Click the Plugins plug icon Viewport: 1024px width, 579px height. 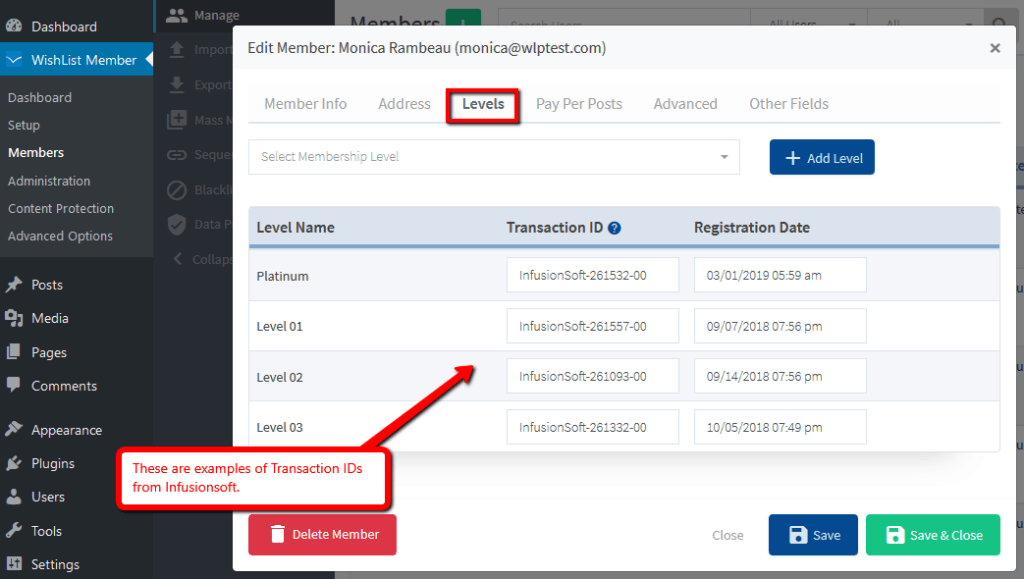point(14,463)
